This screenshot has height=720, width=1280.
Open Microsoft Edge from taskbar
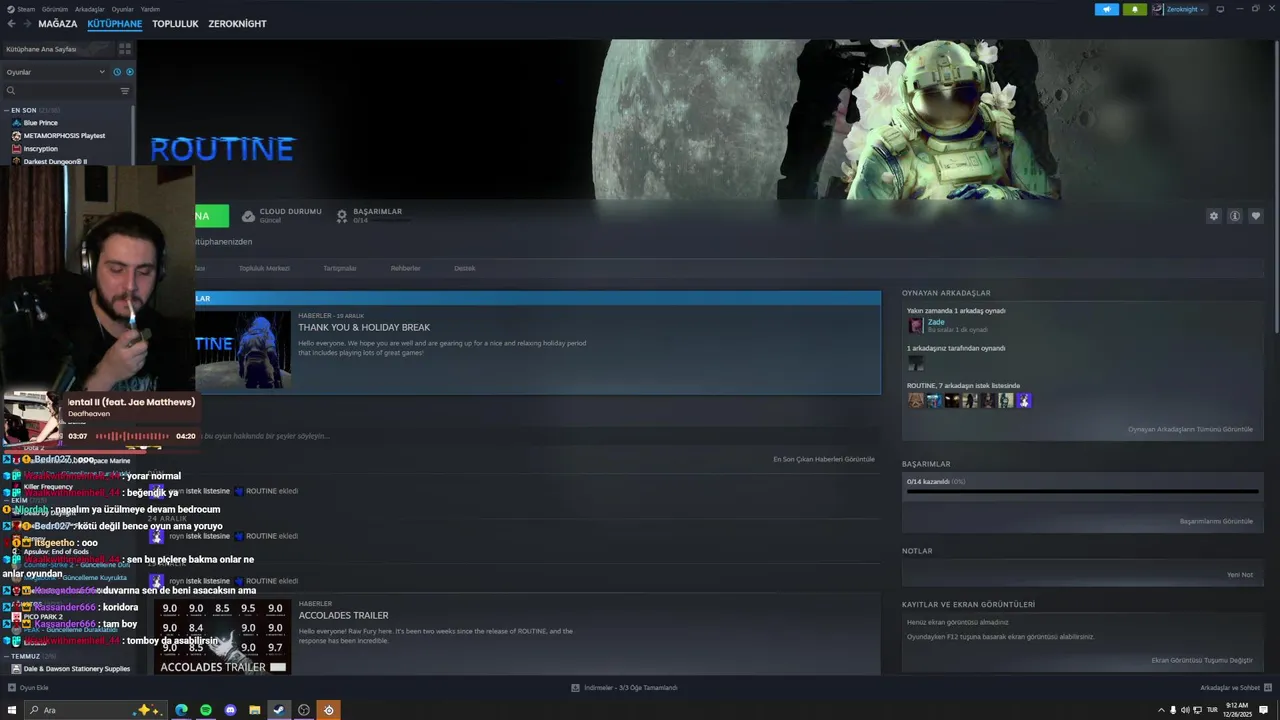click(x=181, y=710)
